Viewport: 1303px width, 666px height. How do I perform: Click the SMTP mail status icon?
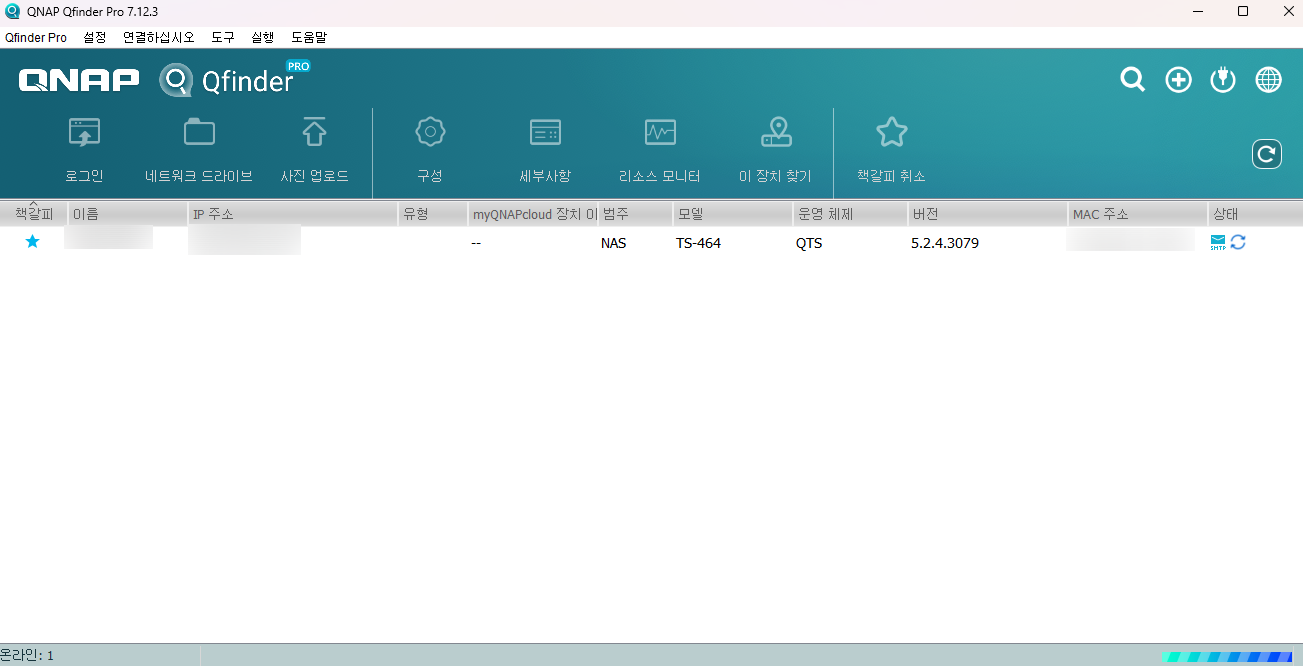tap(1218, 242)
